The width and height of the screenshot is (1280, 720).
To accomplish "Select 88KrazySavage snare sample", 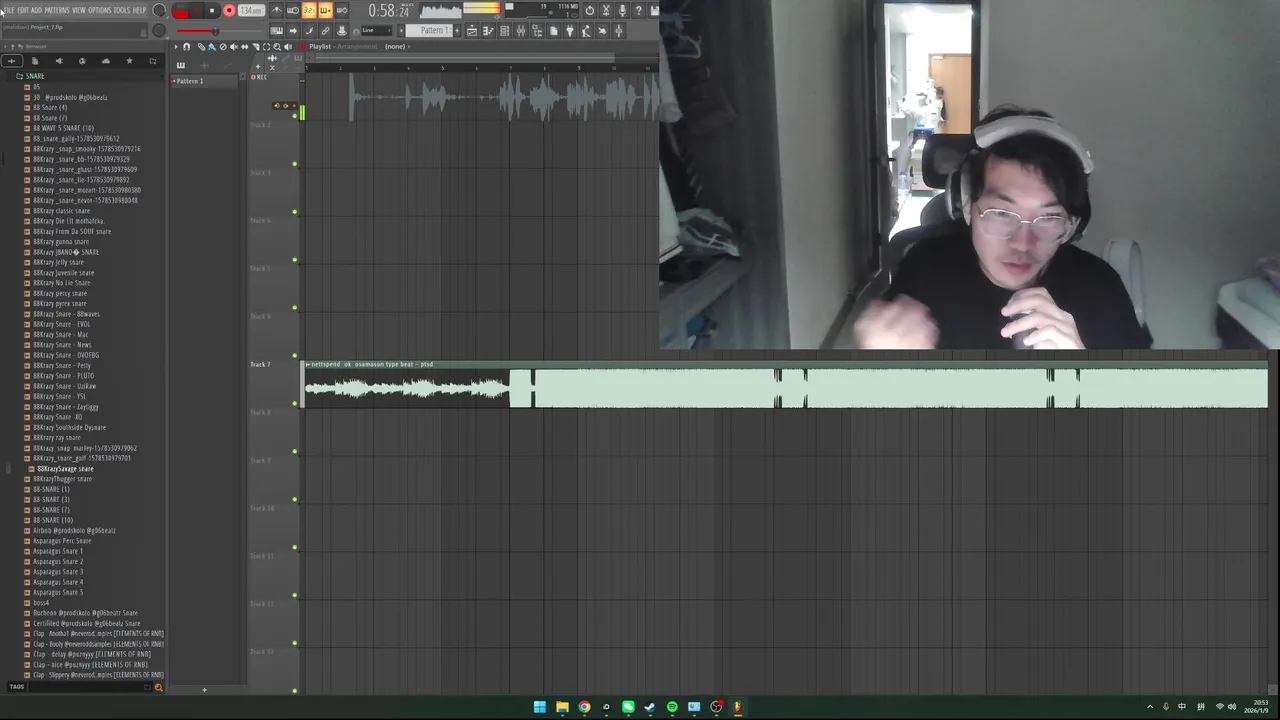I will point(65,468).
